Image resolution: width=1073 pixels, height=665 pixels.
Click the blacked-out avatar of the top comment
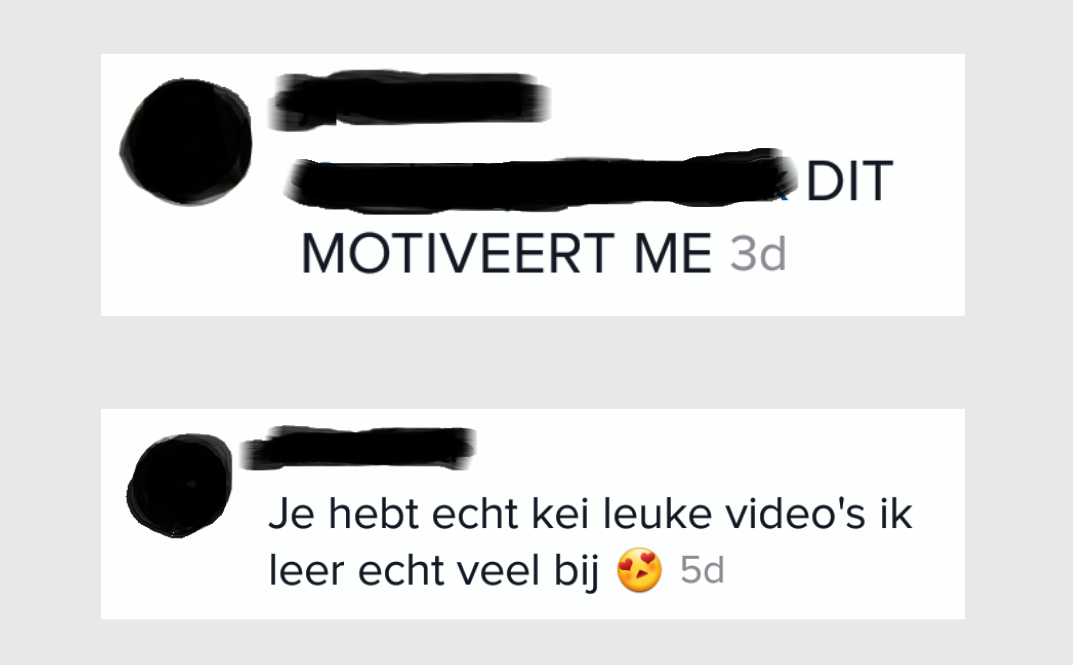tap(186, 142)
